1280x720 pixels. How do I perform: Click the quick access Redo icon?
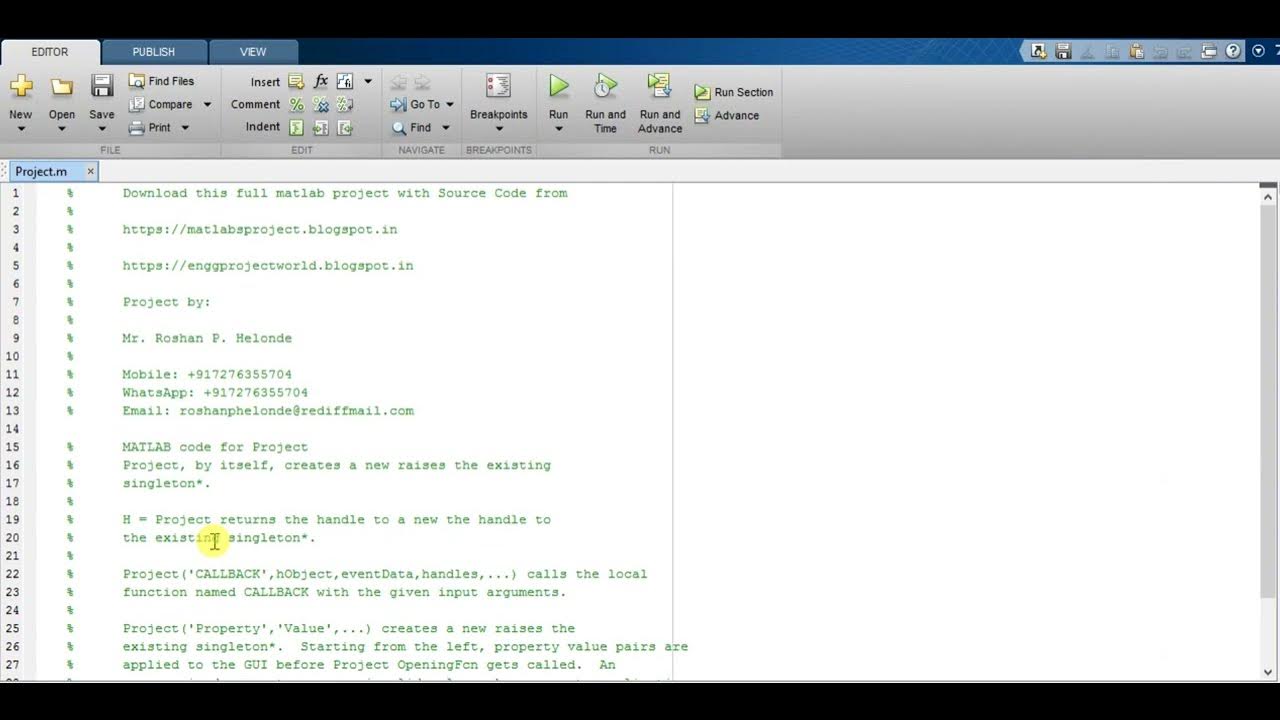pyautogui.click(x=1185, y=51)
